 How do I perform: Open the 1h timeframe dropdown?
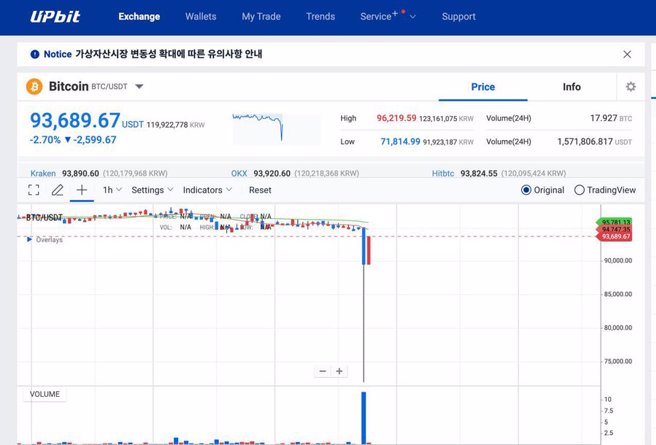tap(112, 190)
